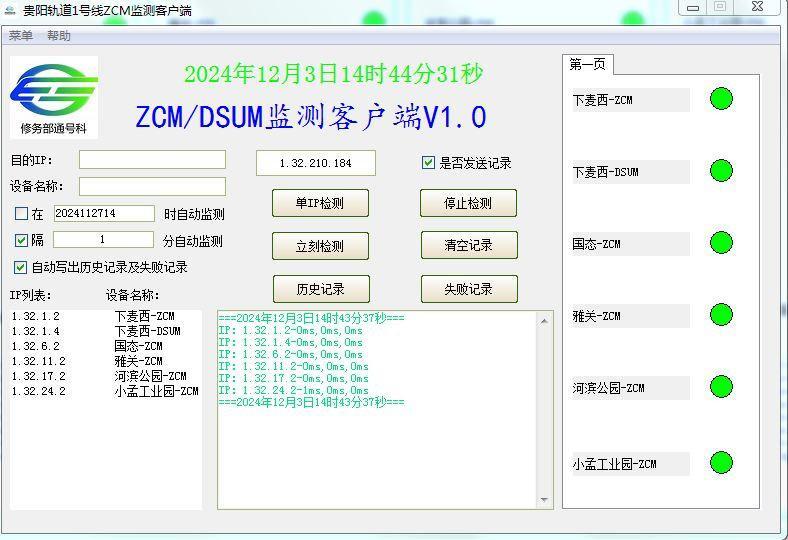Open the 帮助 menu

59,36
